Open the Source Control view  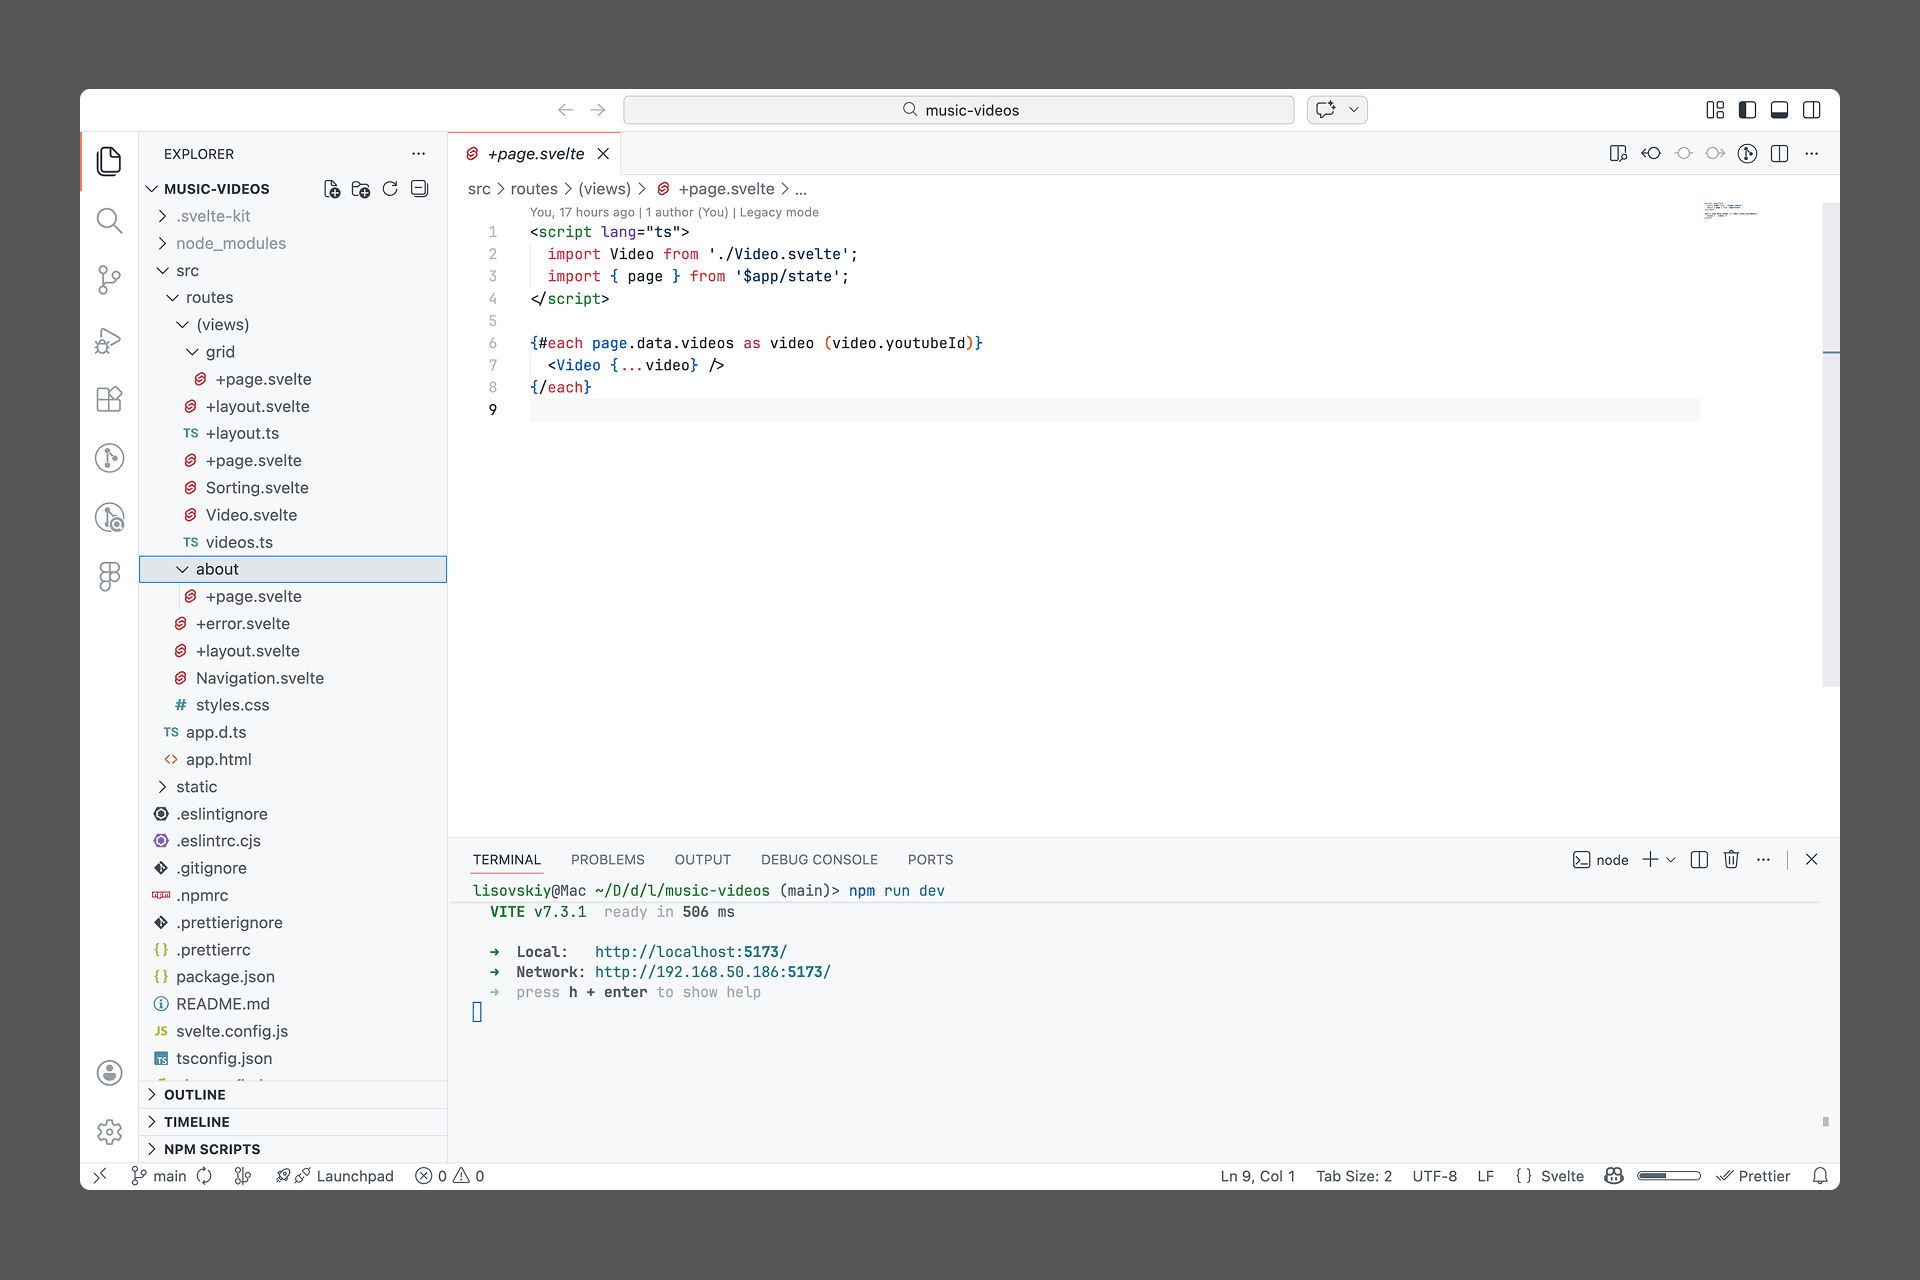pos(109,280)
